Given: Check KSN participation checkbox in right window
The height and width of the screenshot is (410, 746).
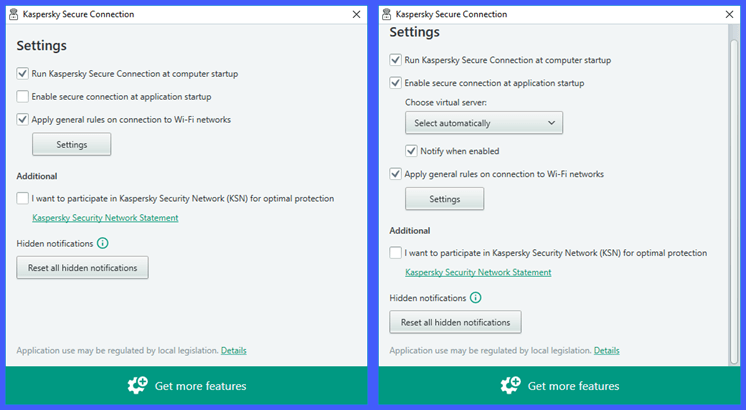Looking at the screenshot, I should [395, 253].
